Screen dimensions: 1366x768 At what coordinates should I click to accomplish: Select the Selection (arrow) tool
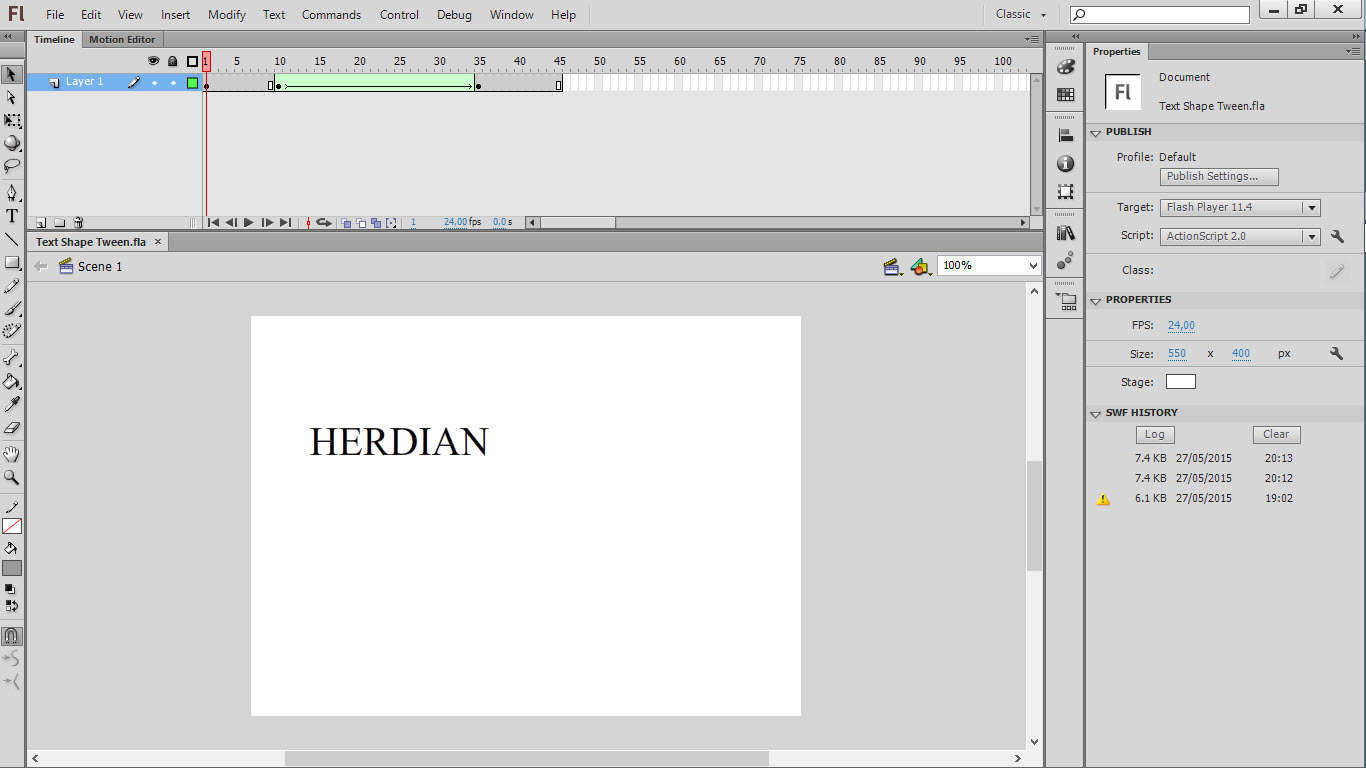pos(12,74)
